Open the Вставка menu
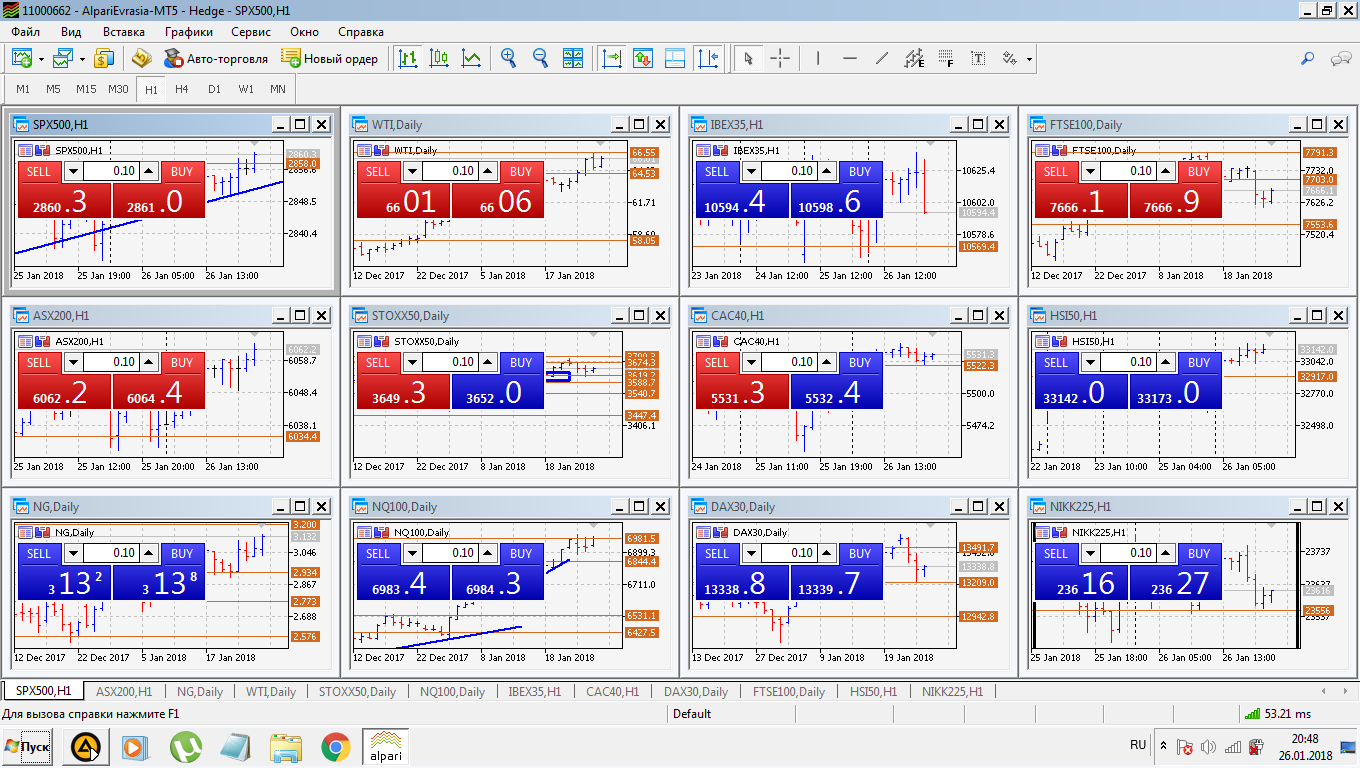Screen dimensions: 1360x768 click(x=124, y=32)
